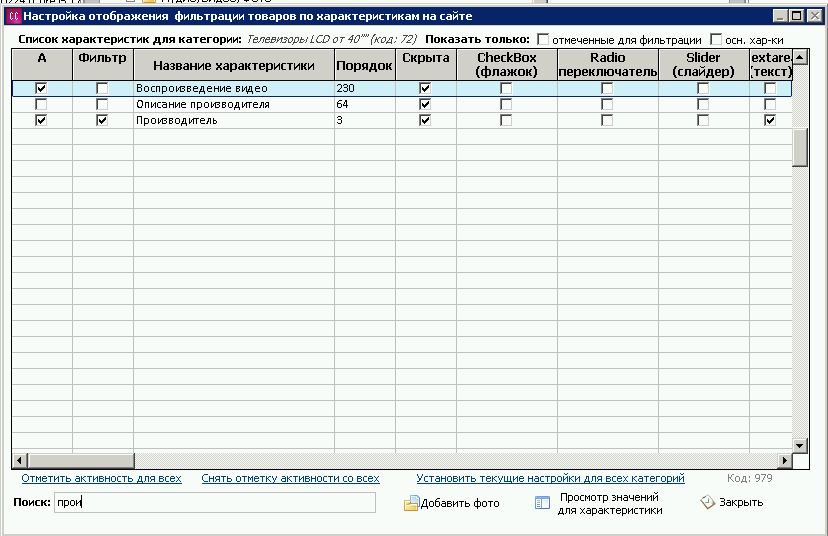The height and width of the screenshot is (536, 828).
Task: Uncheck Скрыта for 'Воспроизведение видео'
Action: coord(425,88)
